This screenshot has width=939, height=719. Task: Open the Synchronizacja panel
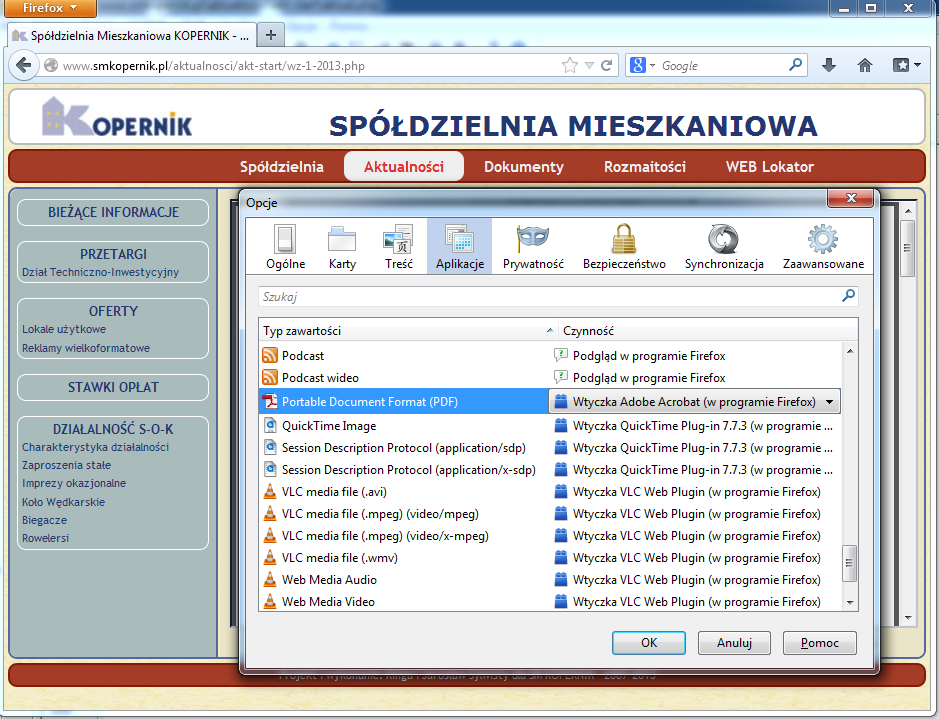pos(724,247)
